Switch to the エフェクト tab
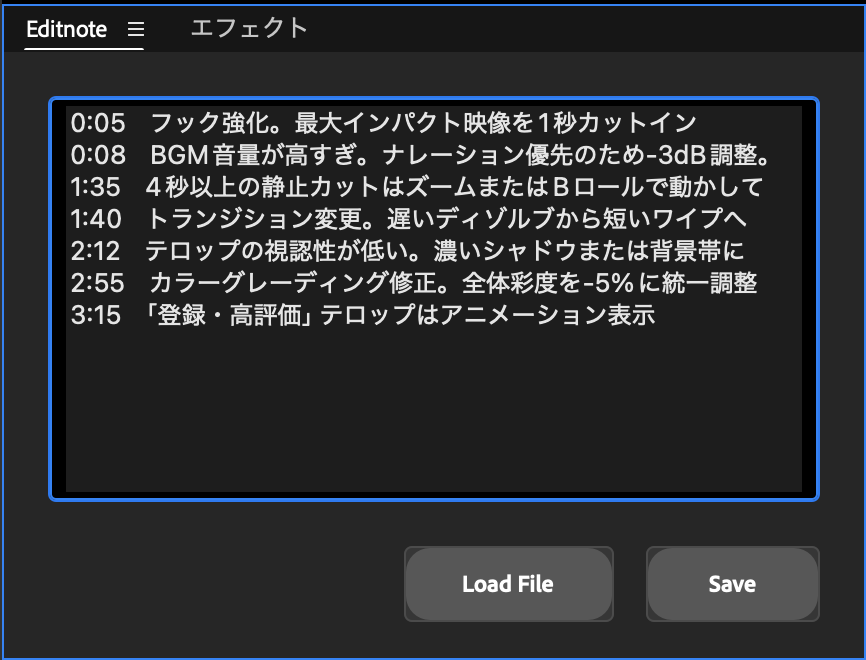Viewport: 866px width, 660px height. coord(247,29)
